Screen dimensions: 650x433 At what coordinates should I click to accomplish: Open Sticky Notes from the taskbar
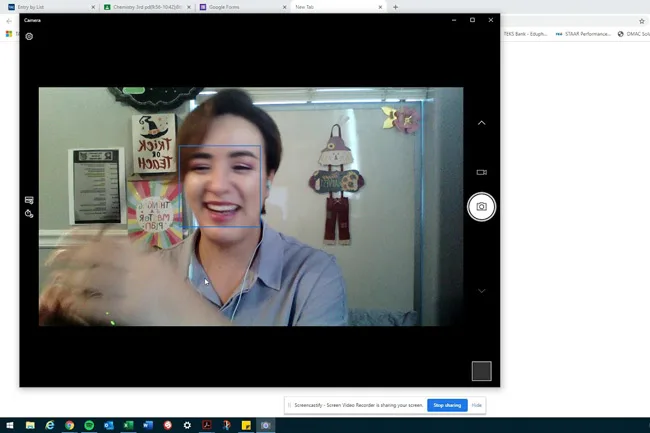246,425
